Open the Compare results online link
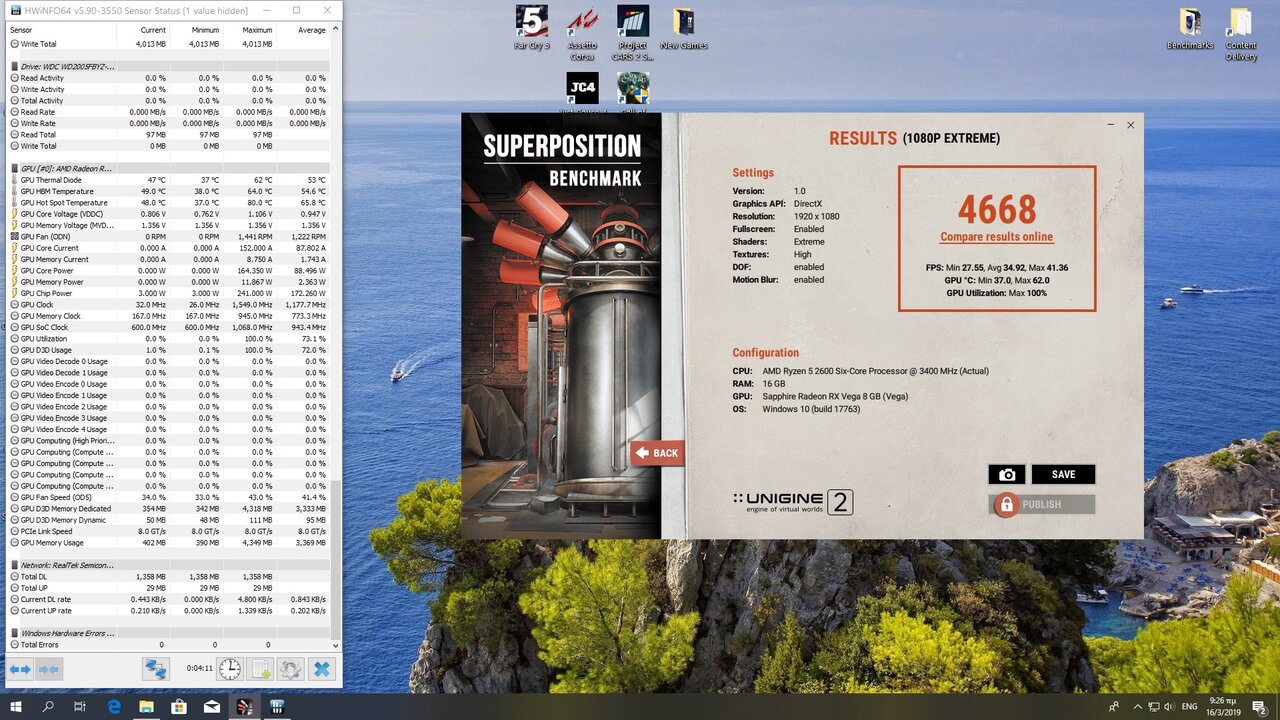This screenshot has width=1280, height=720. [996, 237]
